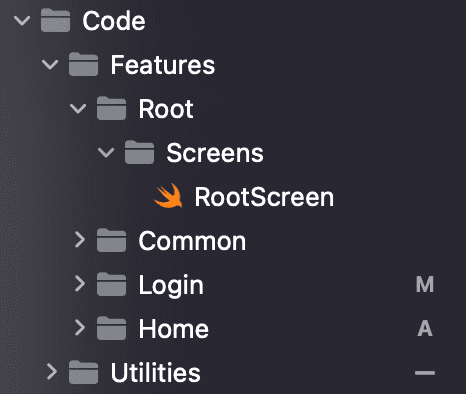The height and width of the screenshot is (394, 466).
Task: Select the Root folder name
Action: [166, 109]
